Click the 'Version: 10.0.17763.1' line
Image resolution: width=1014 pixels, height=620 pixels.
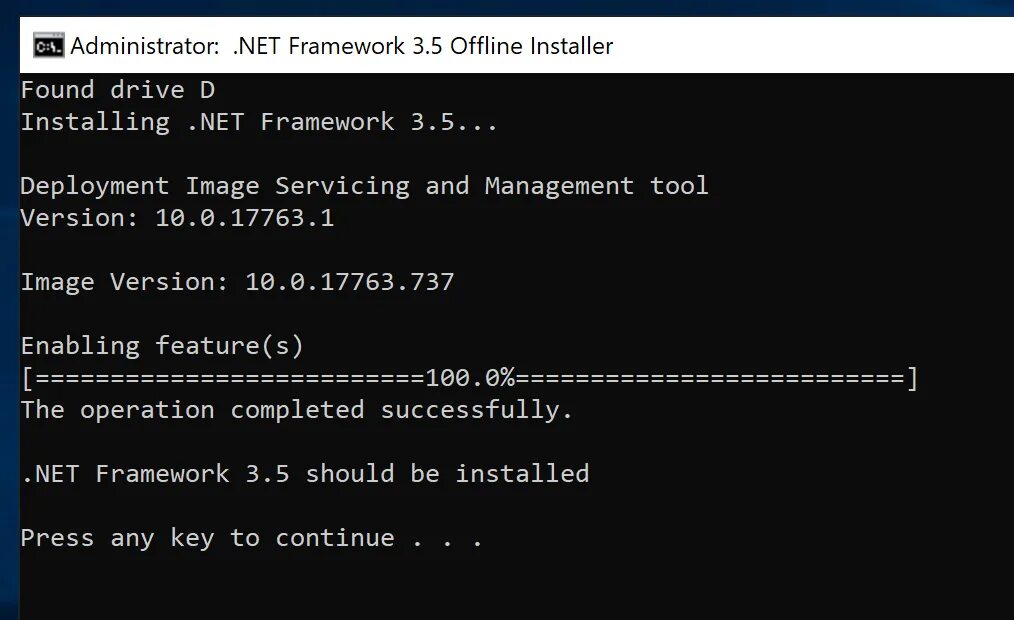[177, 218]
